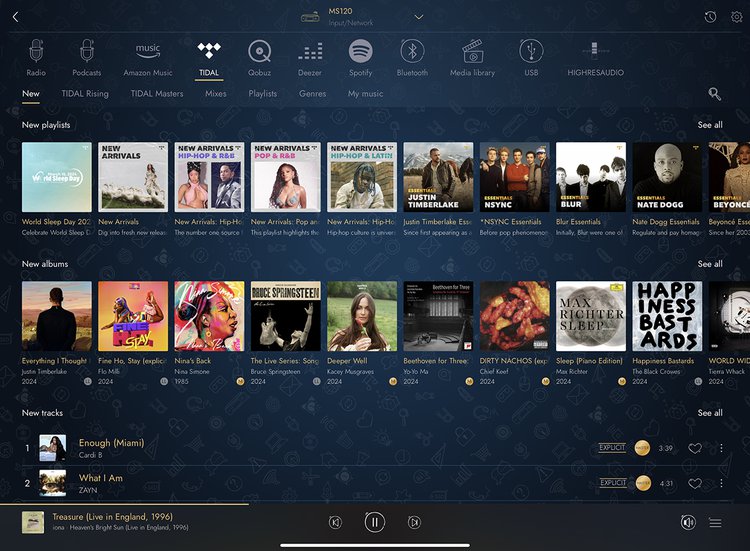Switch to the Playlists tab
This screenshot has width=750, height=551.
[x=263, y=94]
